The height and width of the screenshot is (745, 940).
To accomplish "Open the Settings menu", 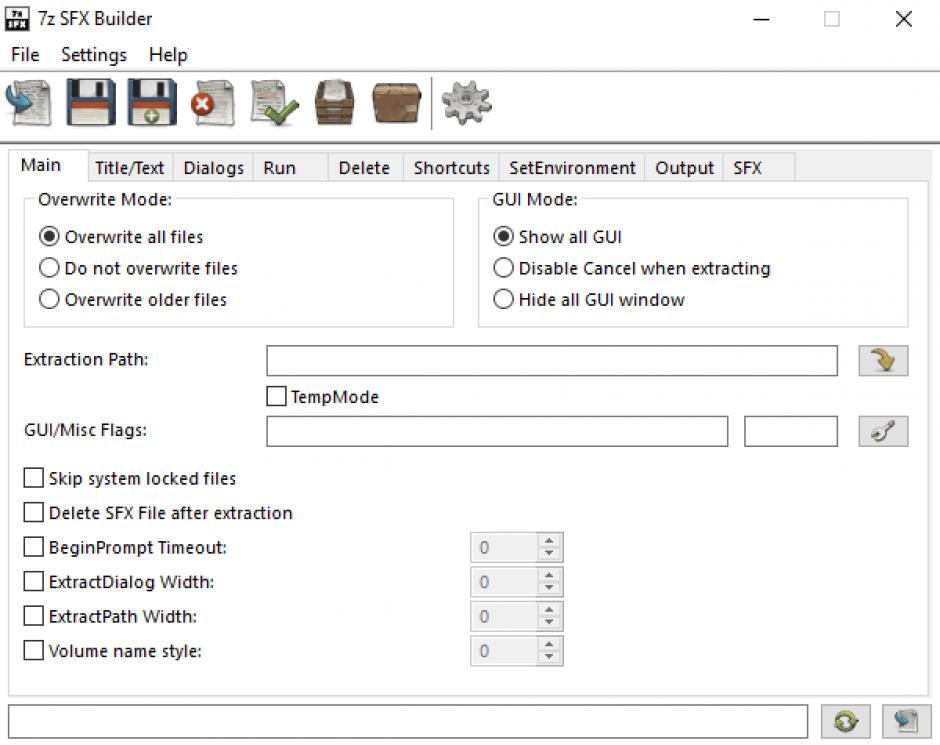I will (x=93, y=55).
